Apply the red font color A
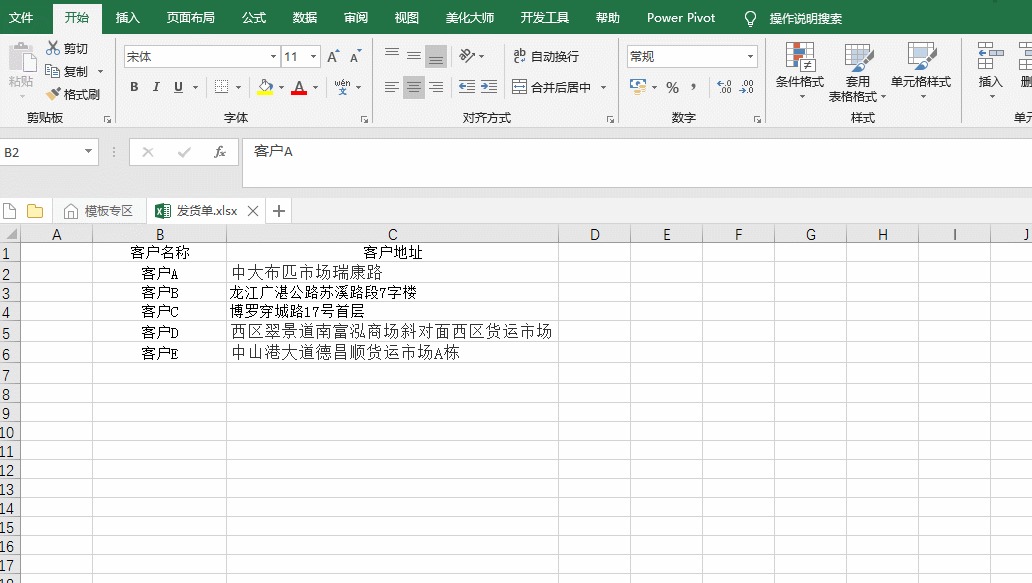 299,87
